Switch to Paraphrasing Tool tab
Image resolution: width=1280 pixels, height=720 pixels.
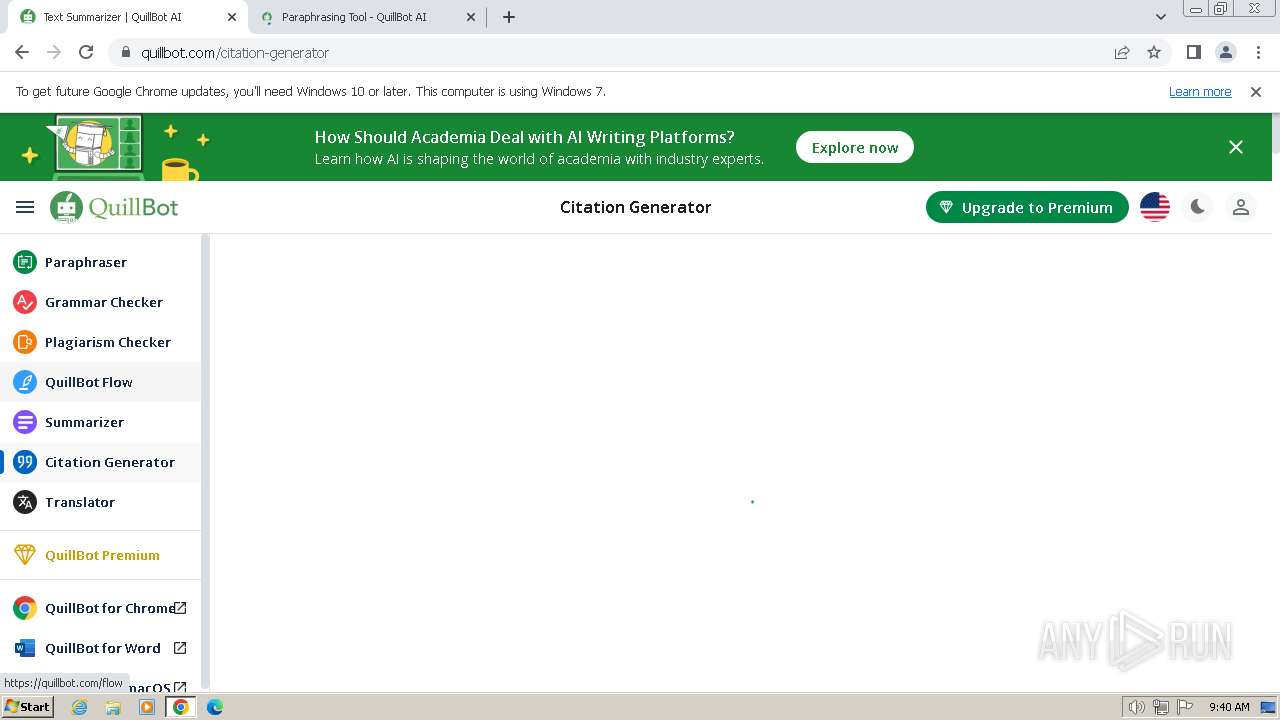(366, 17)
